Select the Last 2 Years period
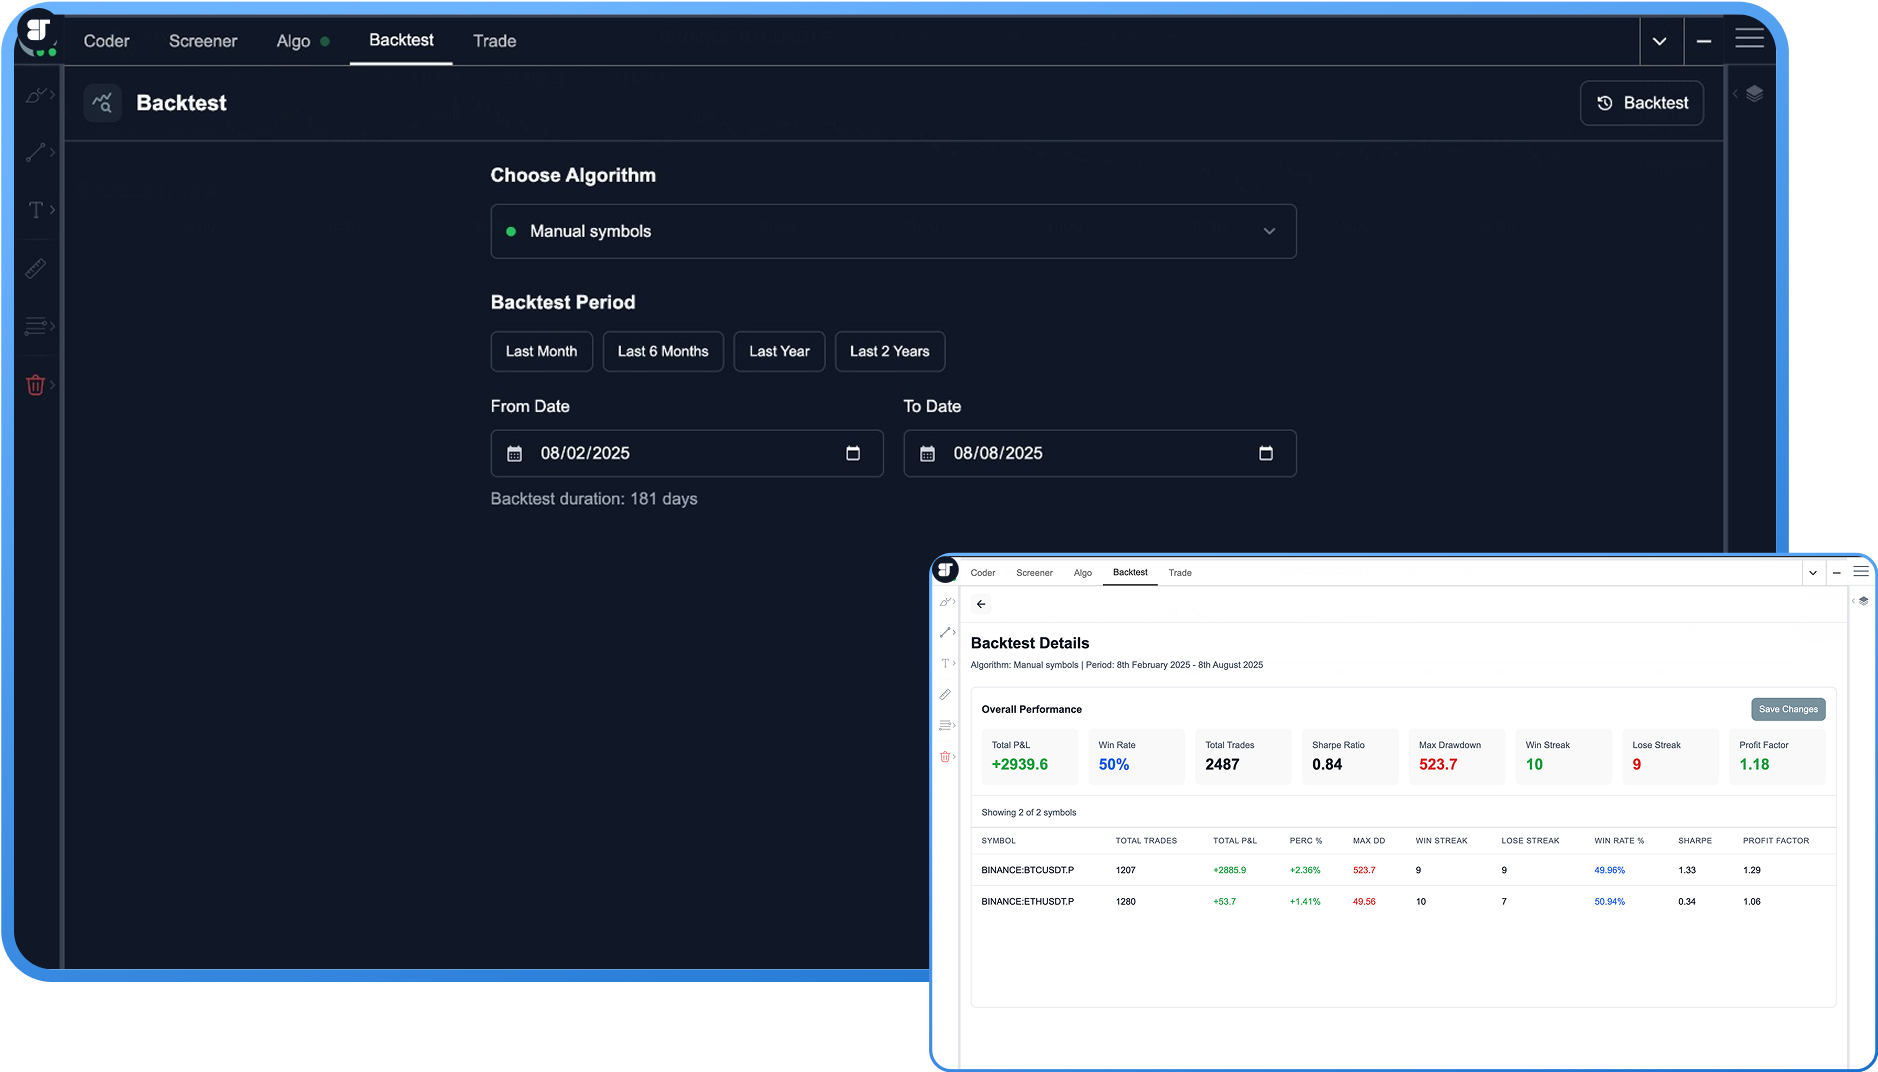1878x1072 pixels. 890,351
